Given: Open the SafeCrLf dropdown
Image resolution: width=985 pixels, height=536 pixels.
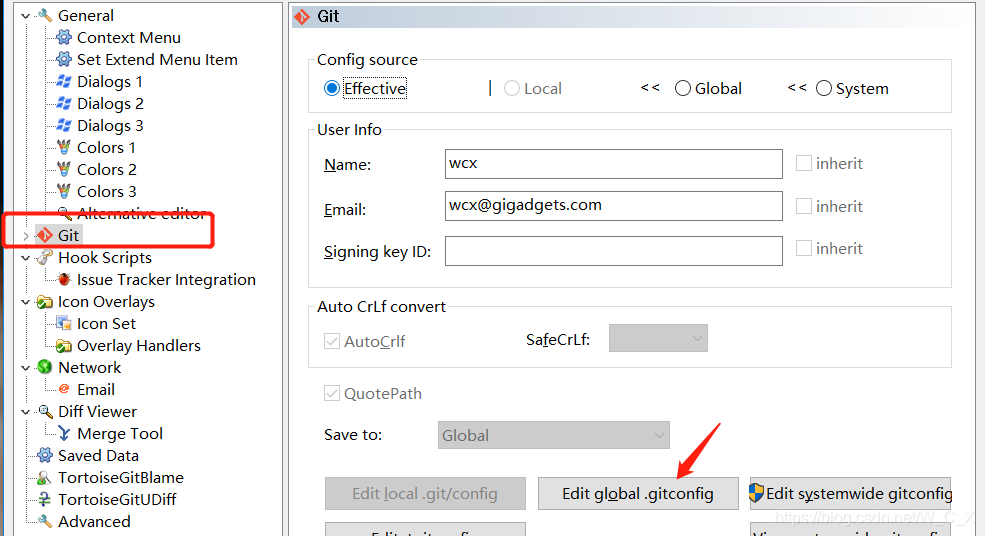Looking at the screenshot, I should 658,338.
